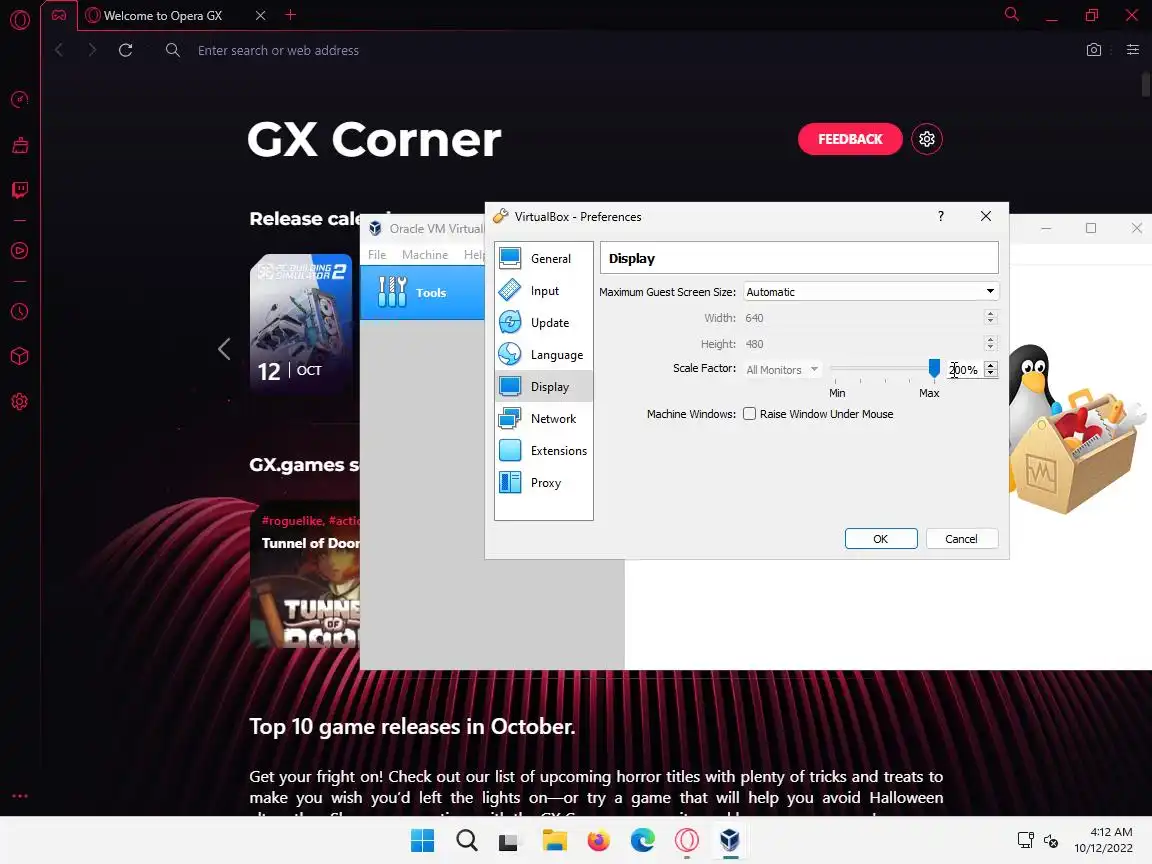
Task: Open GX Control speedometer sidebar icon
Action: pos(20,99)
